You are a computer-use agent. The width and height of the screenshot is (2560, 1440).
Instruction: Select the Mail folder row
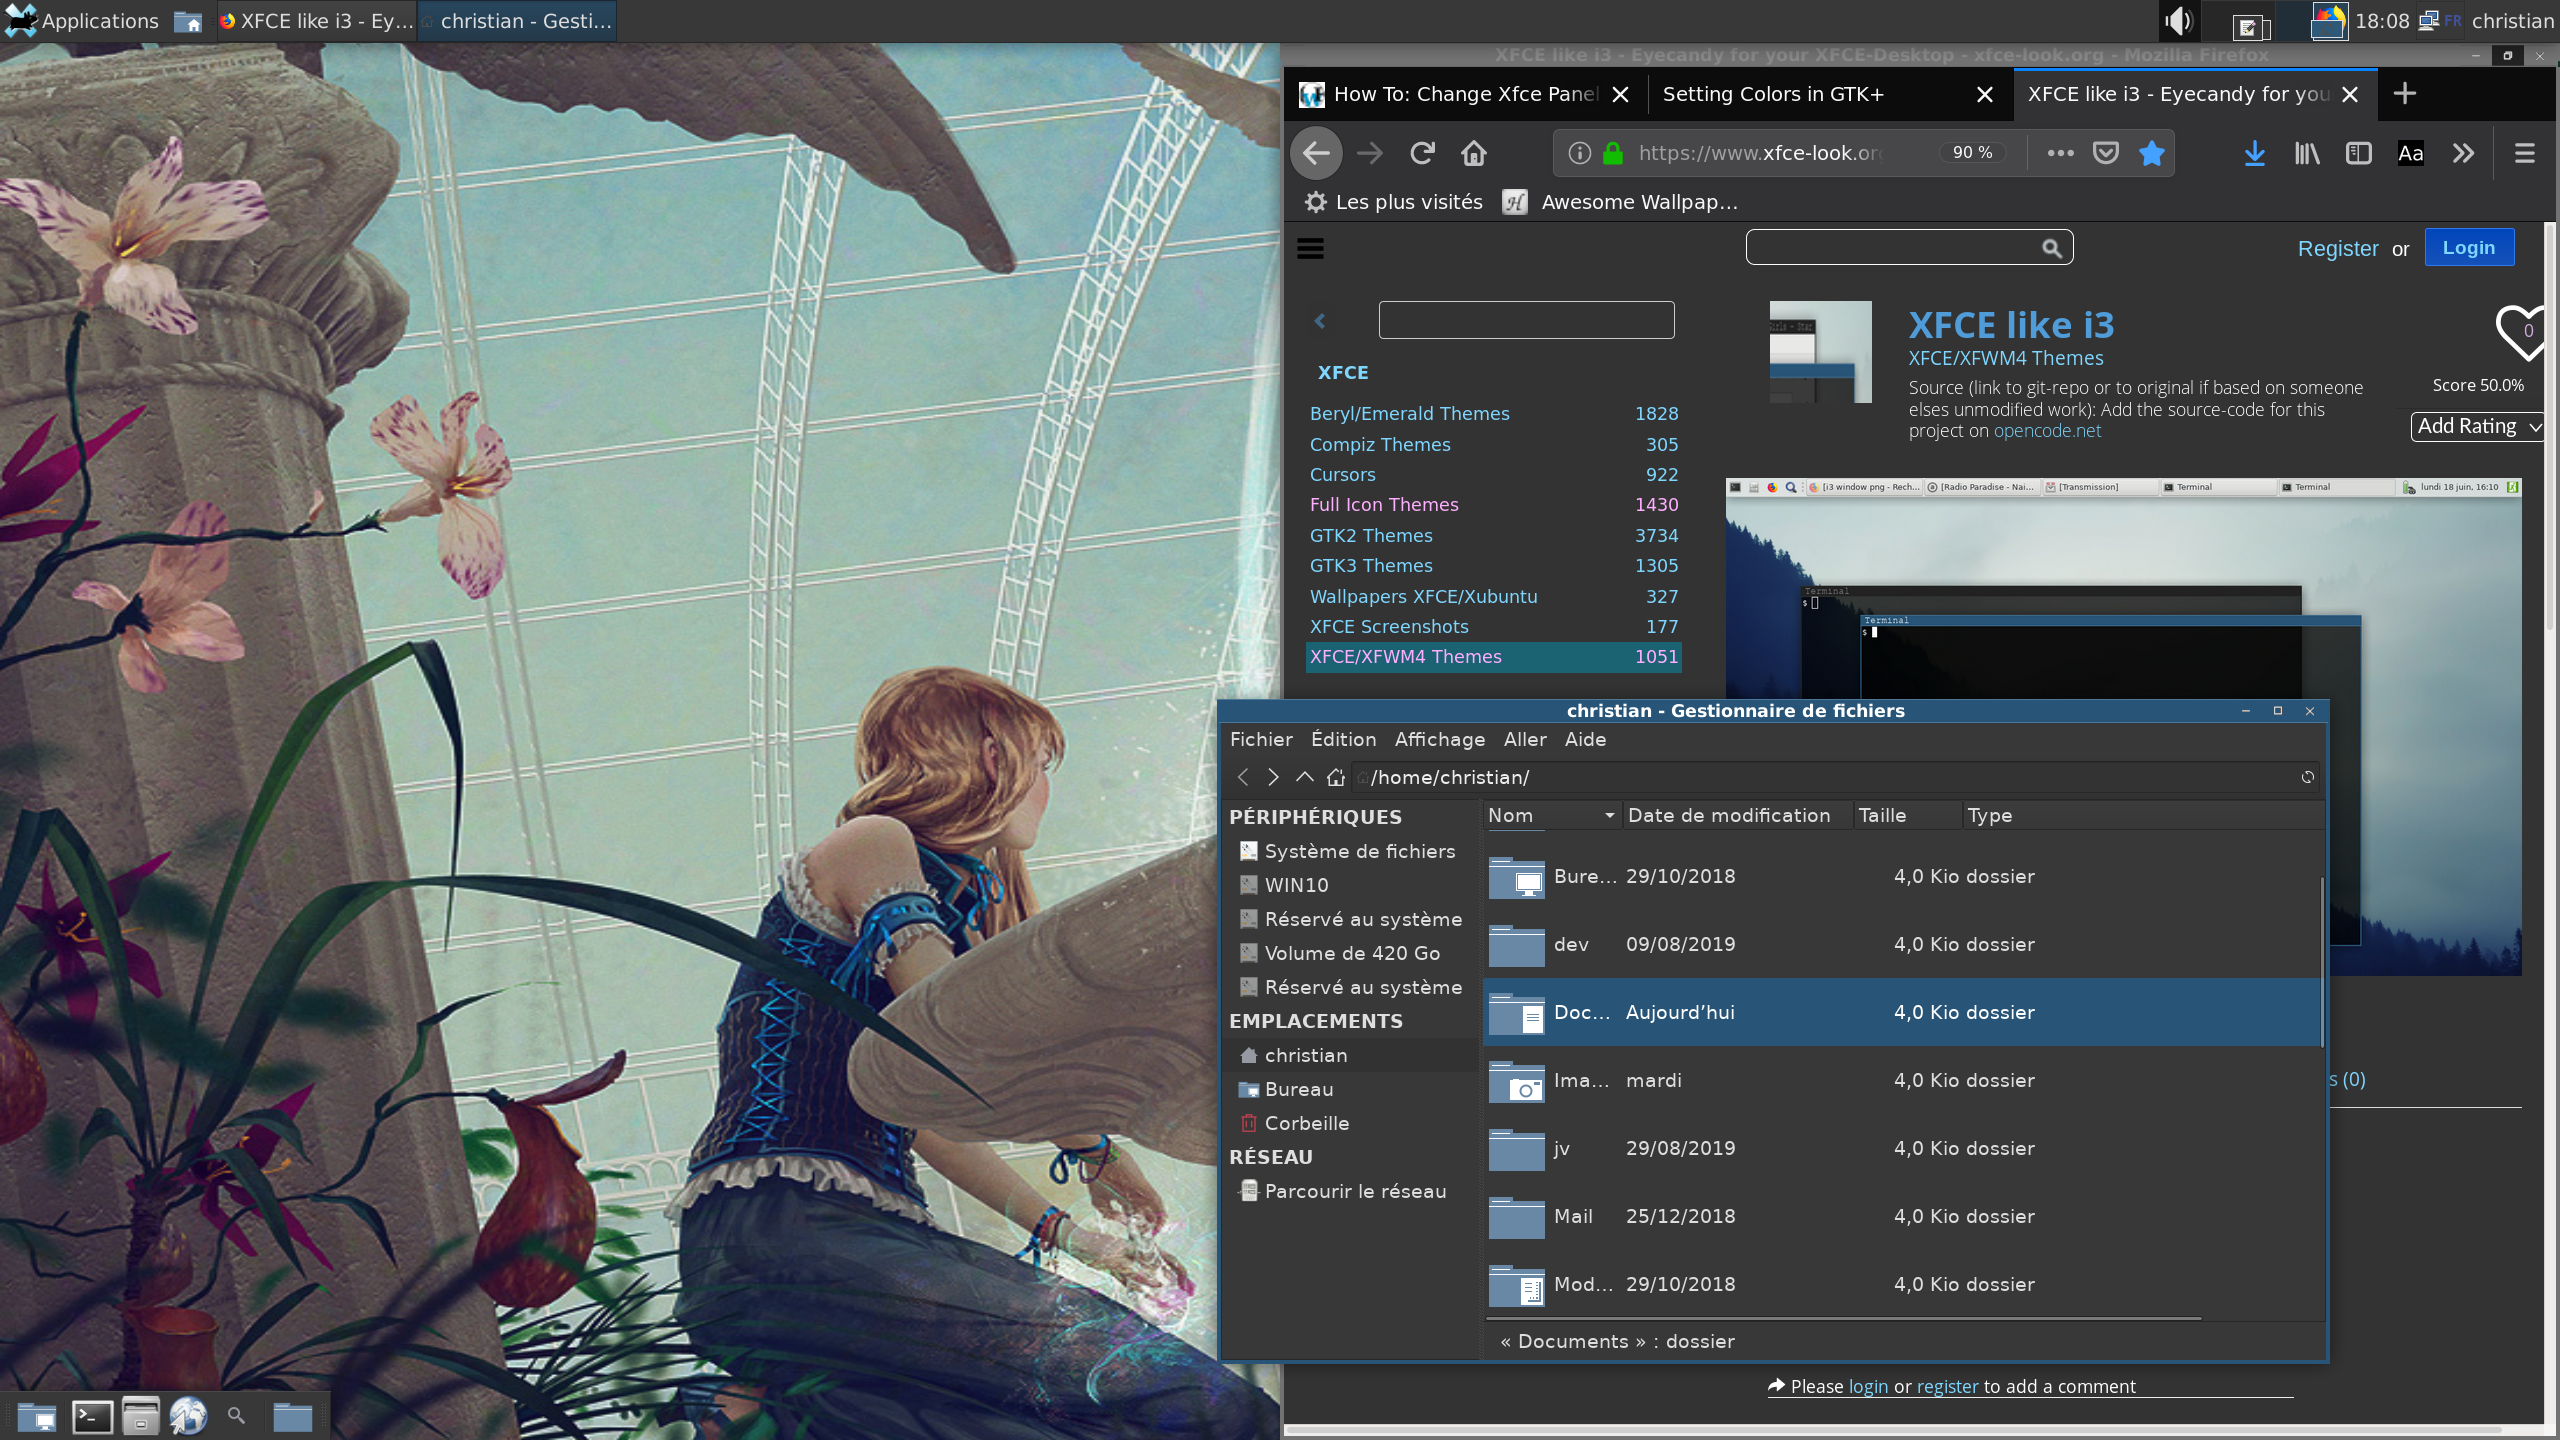pos(1902,1216)
